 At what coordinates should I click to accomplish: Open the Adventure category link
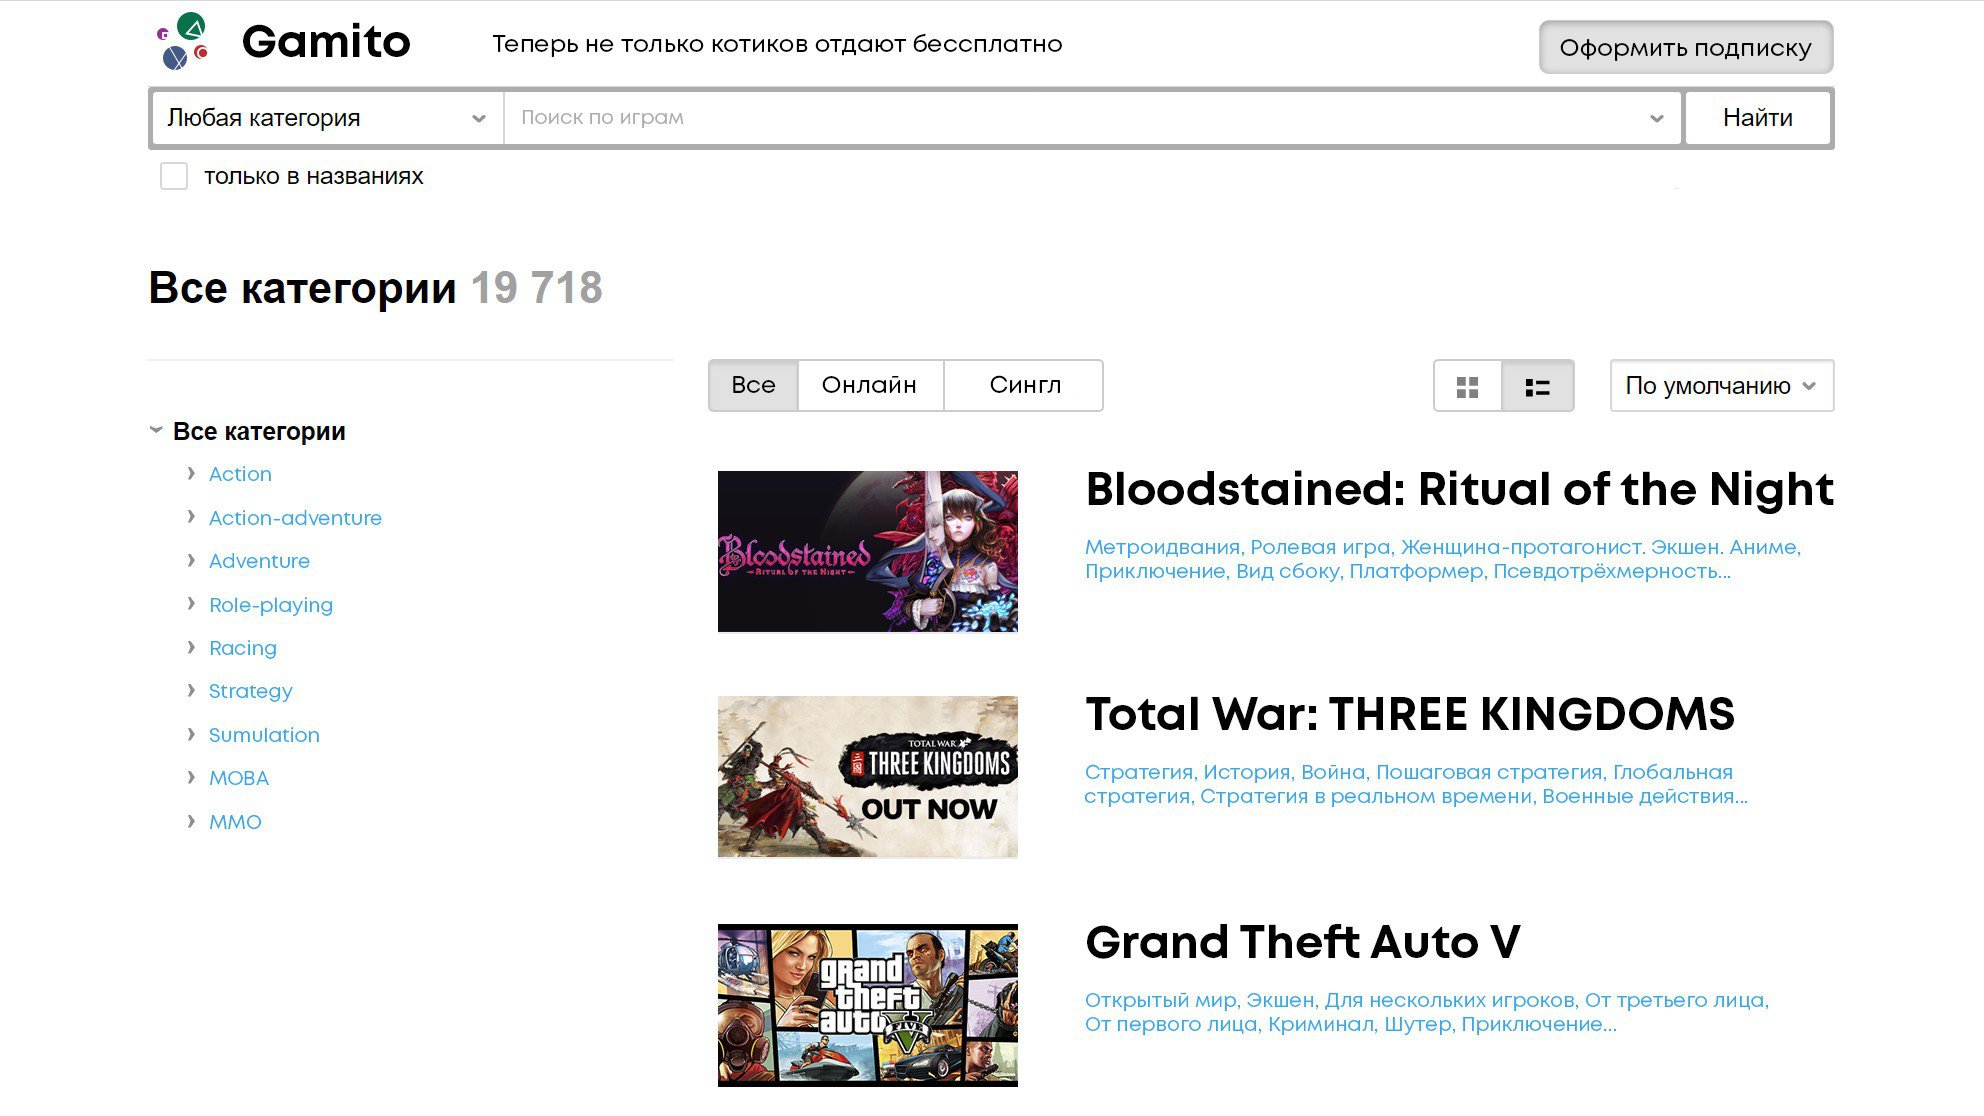click(259, 561)
